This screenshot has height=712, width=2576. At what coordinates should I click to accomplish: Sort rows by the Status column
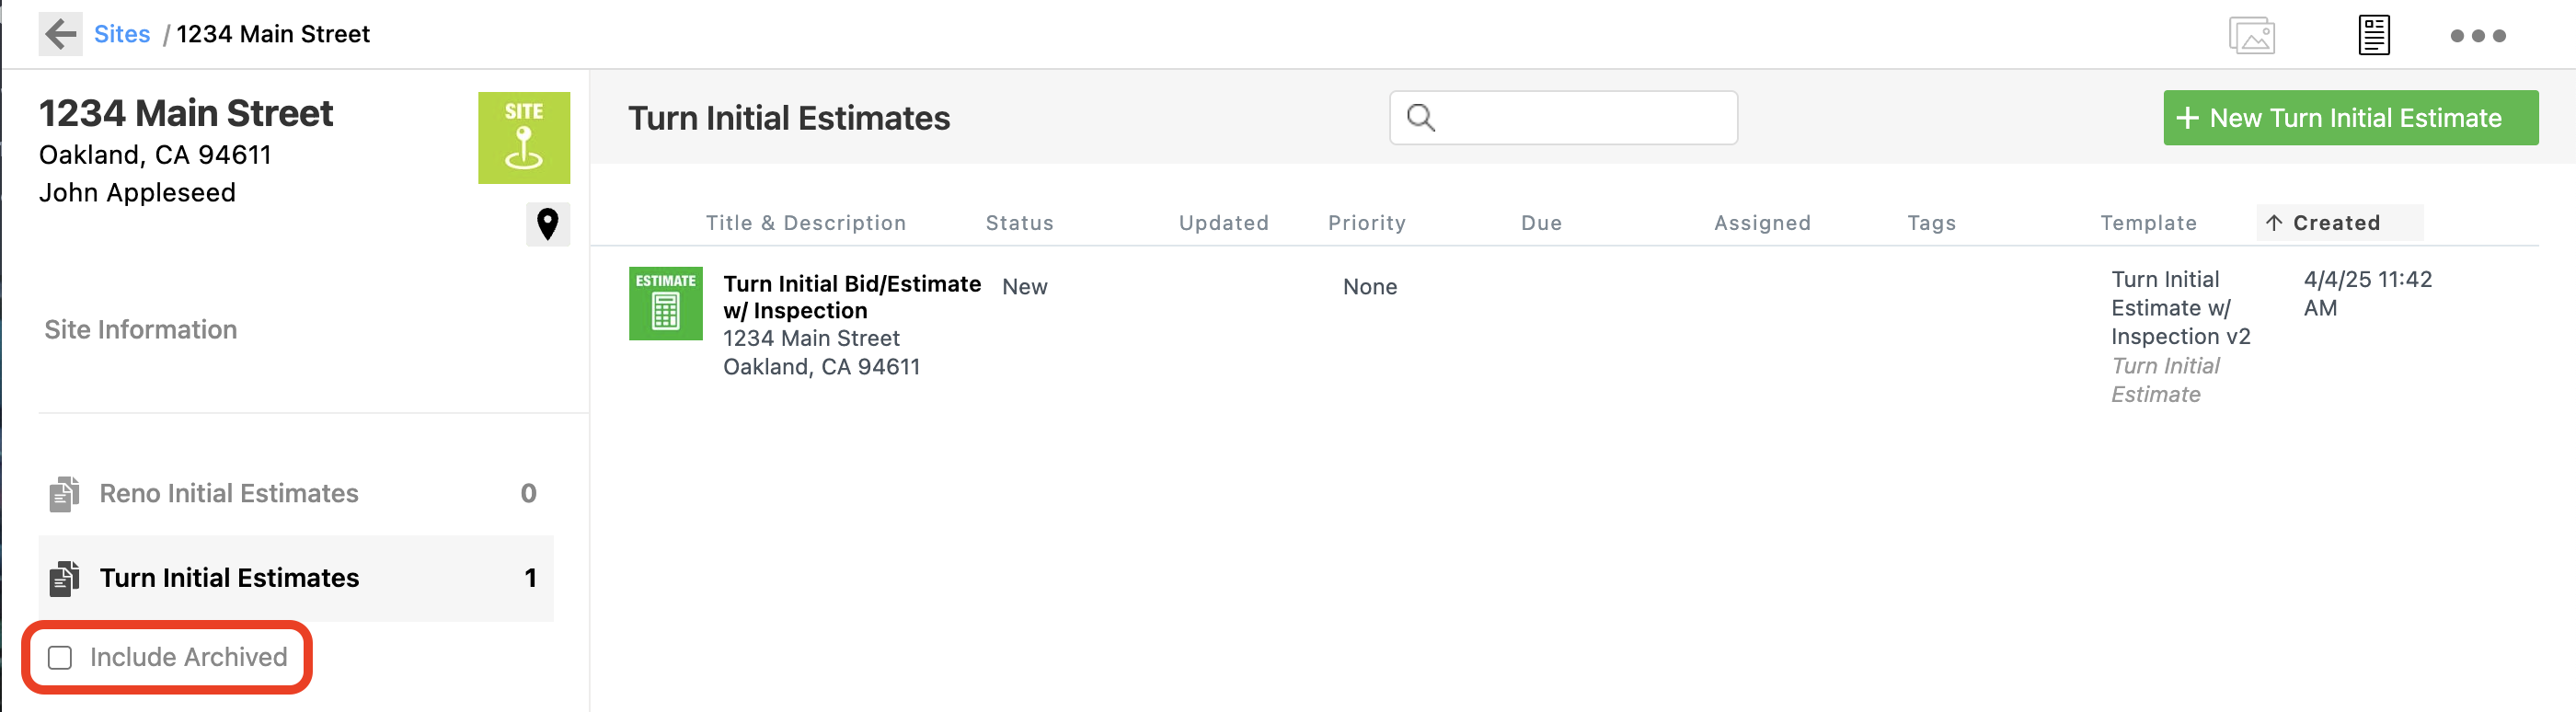tap(1019, 222)
